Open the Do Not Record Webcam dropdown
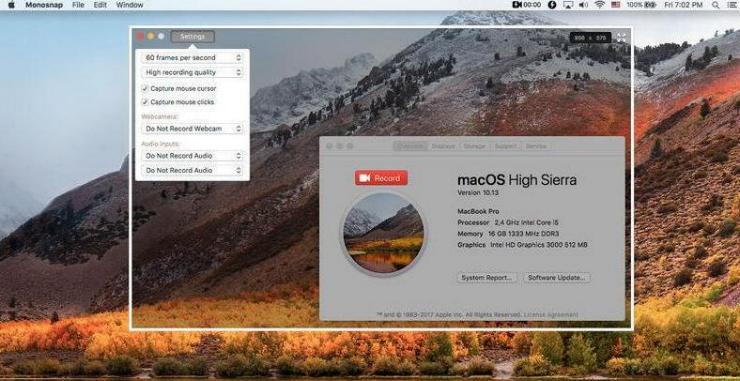Screen dimensions: 740x381 193,128
